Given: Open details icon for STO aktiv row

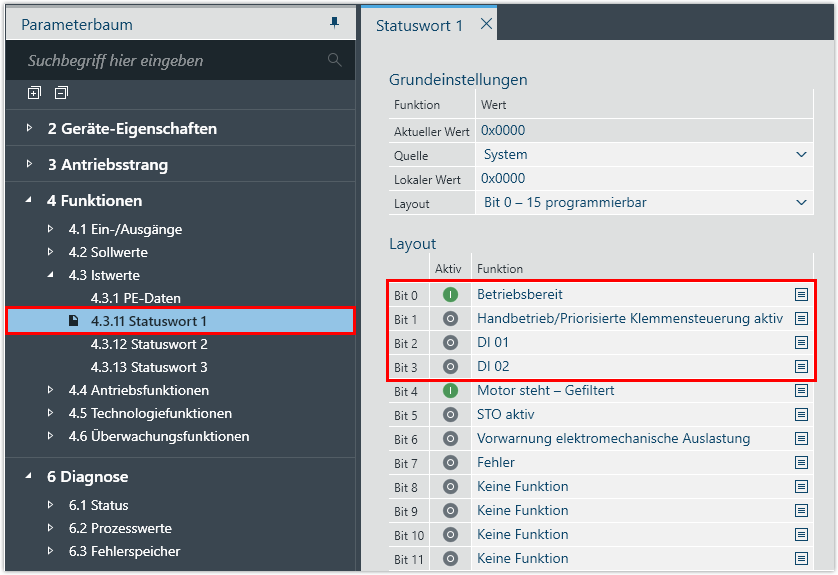Looking at the screenshot, I should click(801, 415).
